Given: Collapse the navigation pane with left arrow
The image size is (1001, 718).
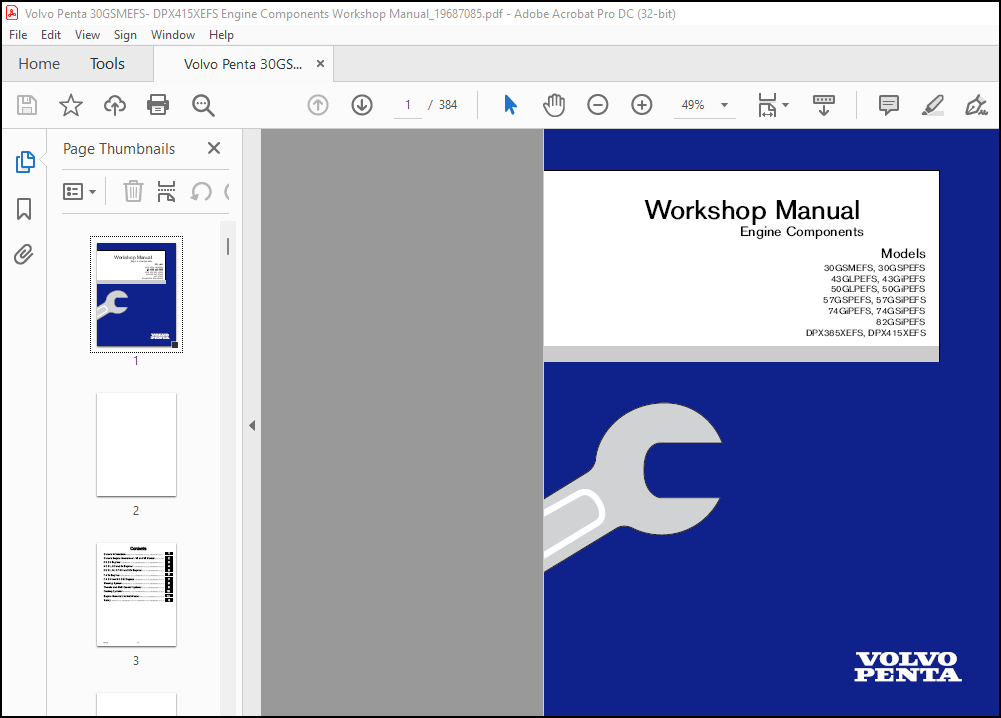Looking at the screenshot, I should pyautogui.click(x=252, y=425).
